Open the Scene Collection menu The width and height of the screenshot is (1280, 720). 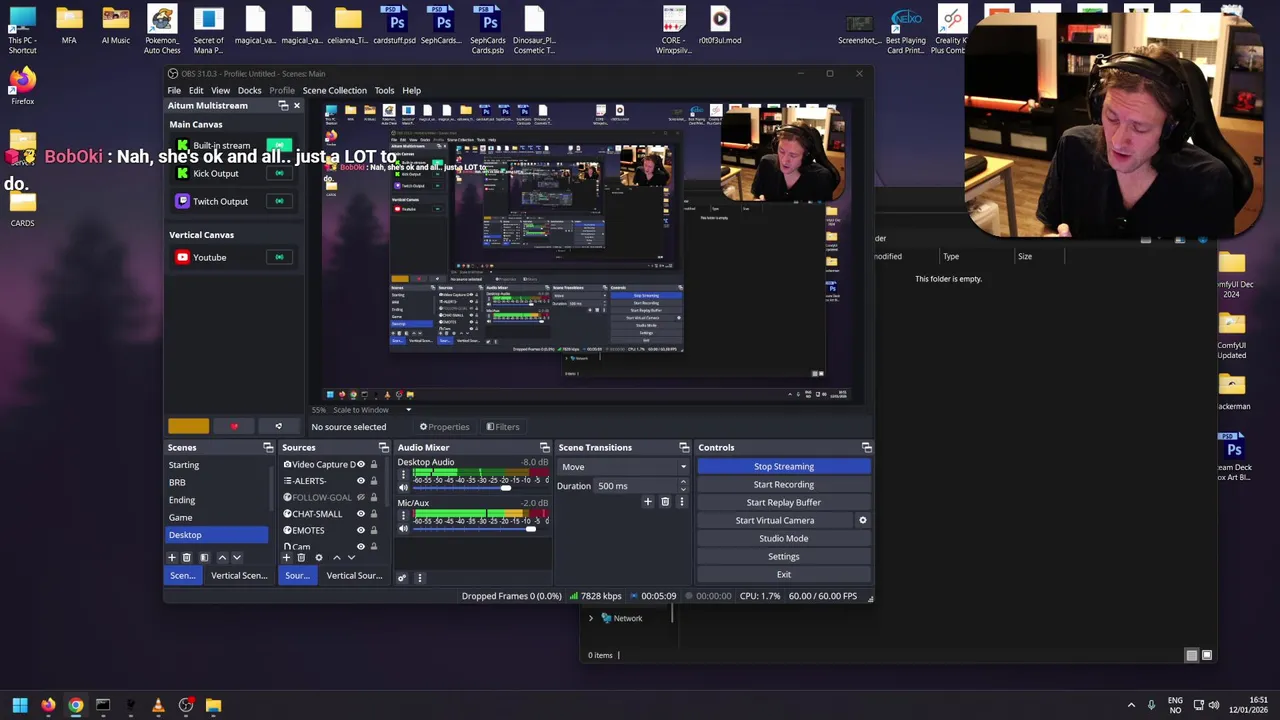tap(335, 90)
